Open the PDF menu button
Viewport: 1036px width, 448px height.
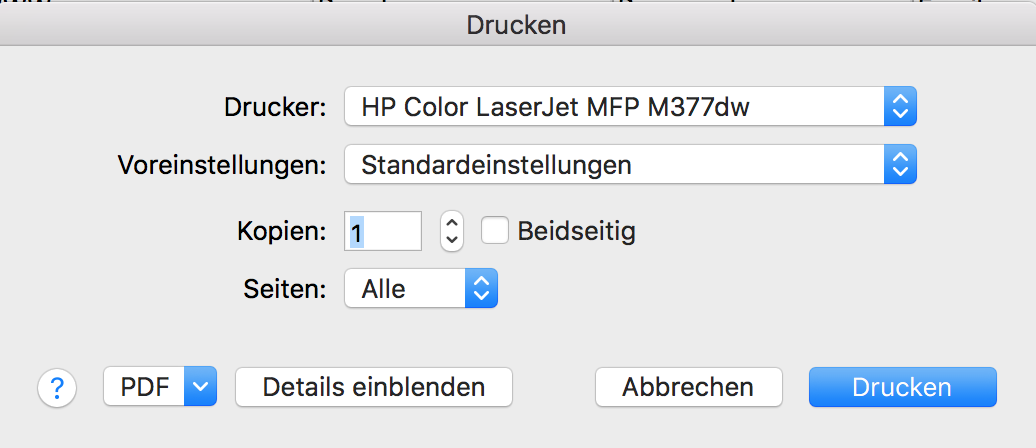pyautogui.click(x=145, y=387)
